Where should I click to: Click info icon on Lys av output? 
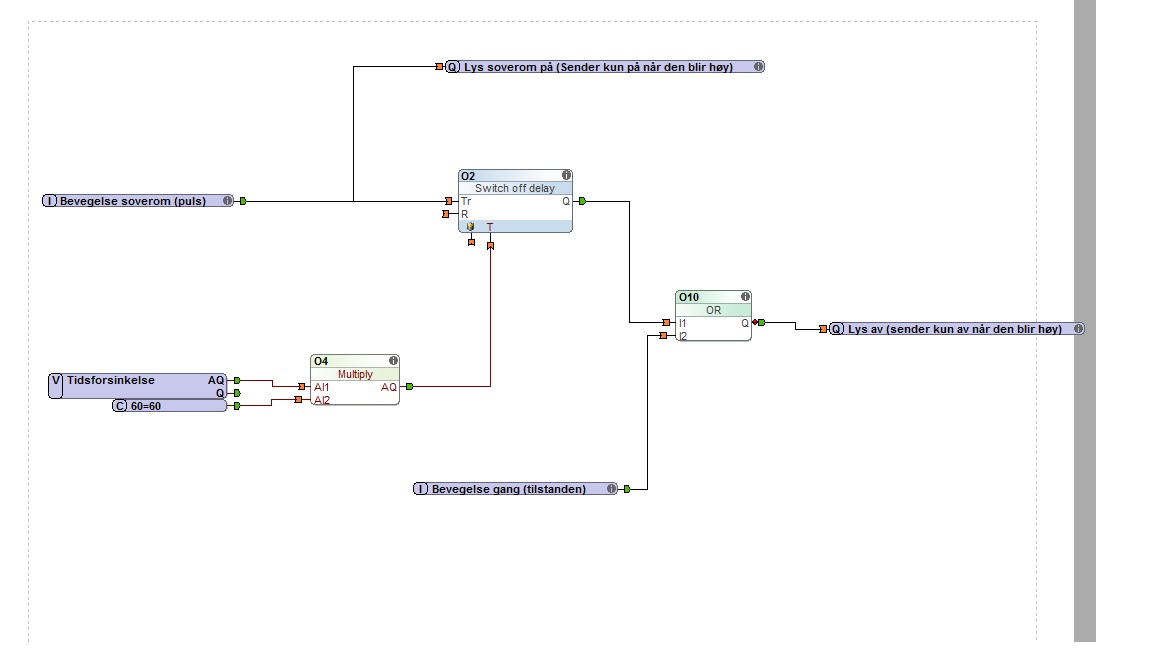(x=1078, y=328)
